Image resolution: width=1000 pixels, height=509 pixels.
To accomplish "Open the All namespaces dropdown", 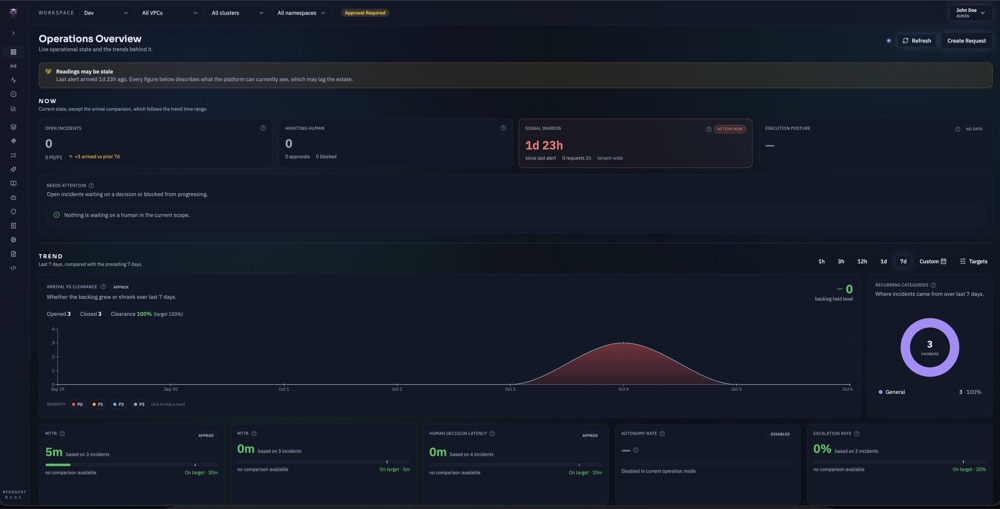I will pyautogui.click(x=302, y=13).
